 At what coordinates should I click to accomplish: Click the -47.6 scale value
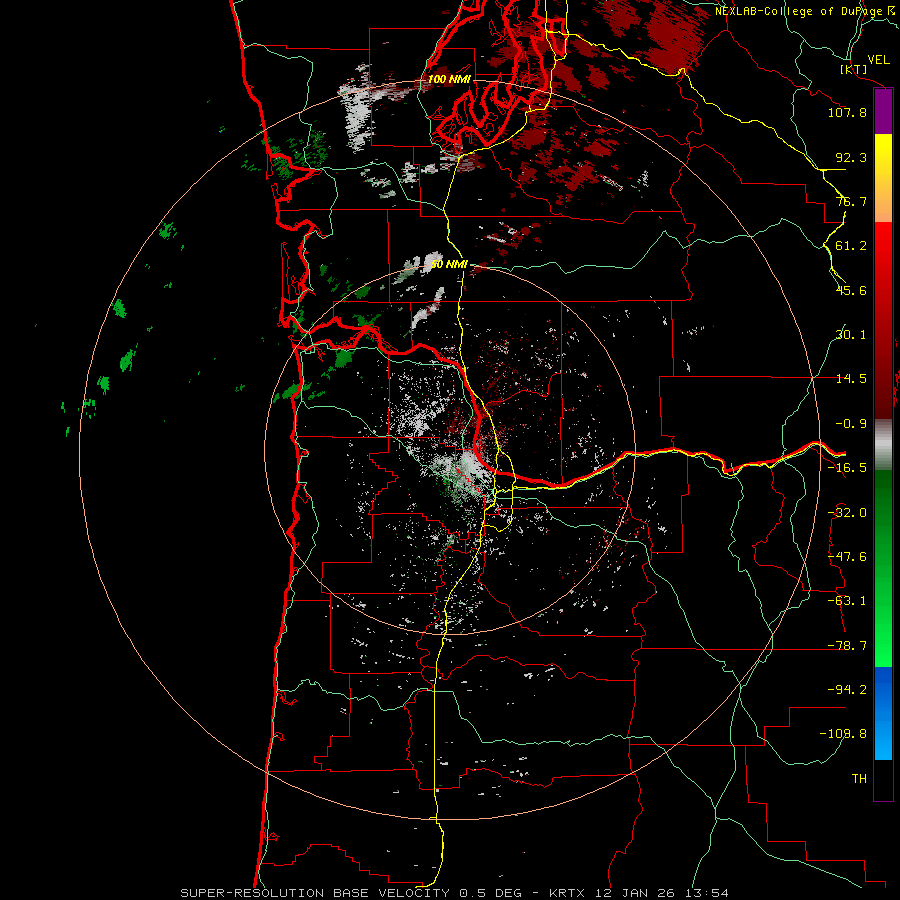[847, 557]
